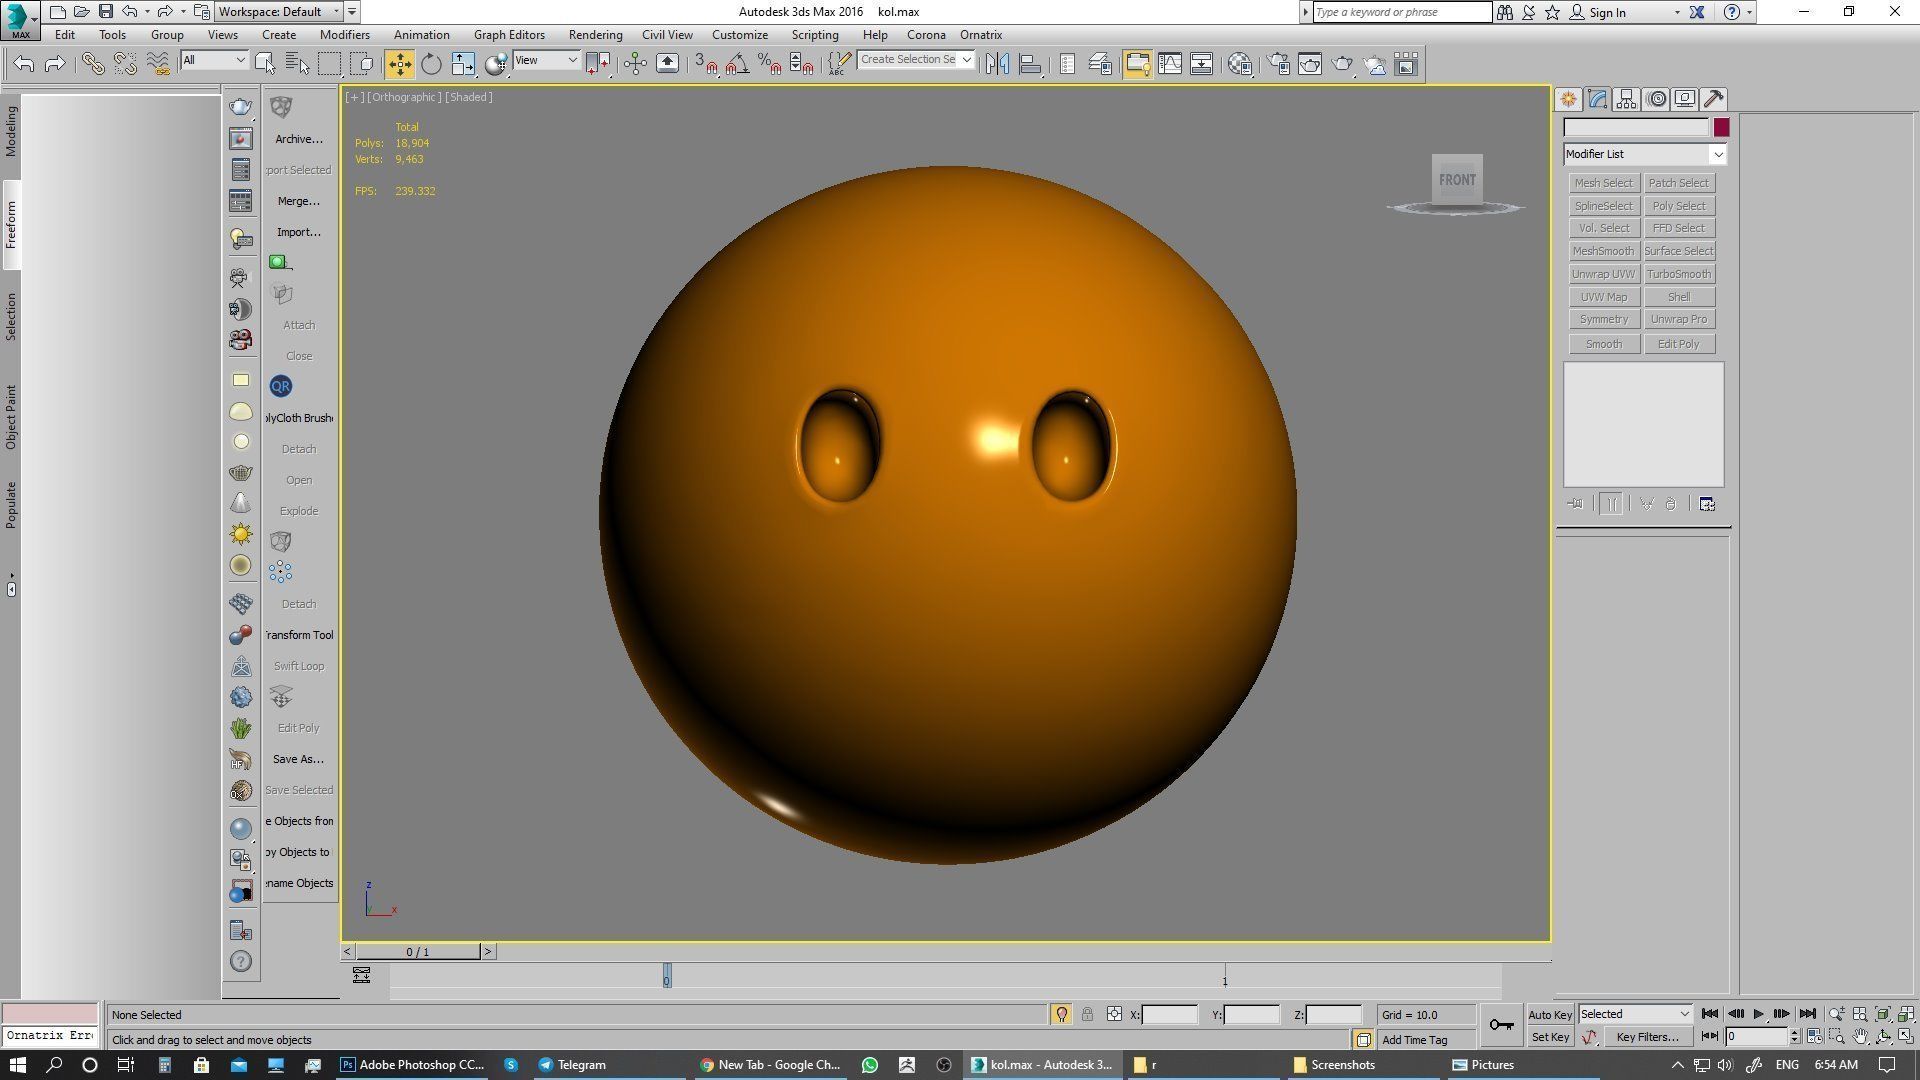Choose the Select and Rotate tool
The width and height of the screenshot is (1920, 1080).
[431, 64]
